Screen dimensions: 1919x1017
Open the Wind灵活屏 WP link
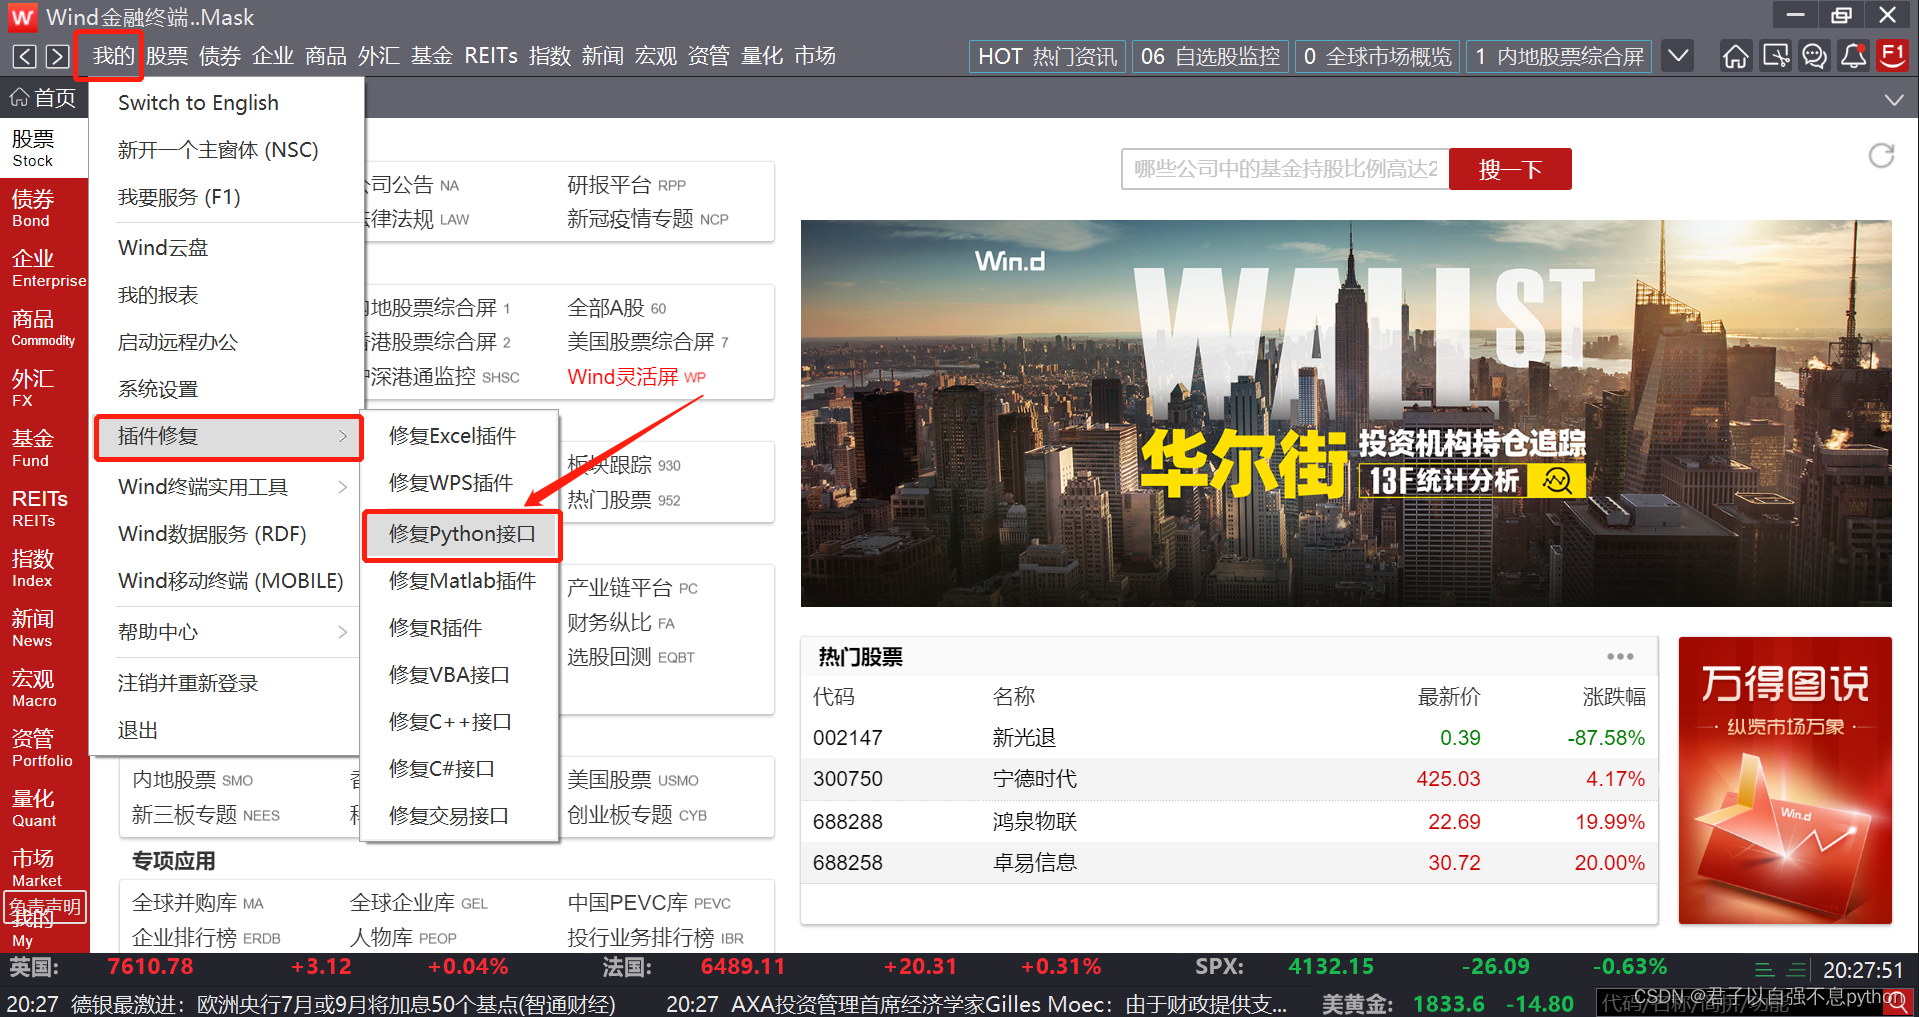pos(636,377)
